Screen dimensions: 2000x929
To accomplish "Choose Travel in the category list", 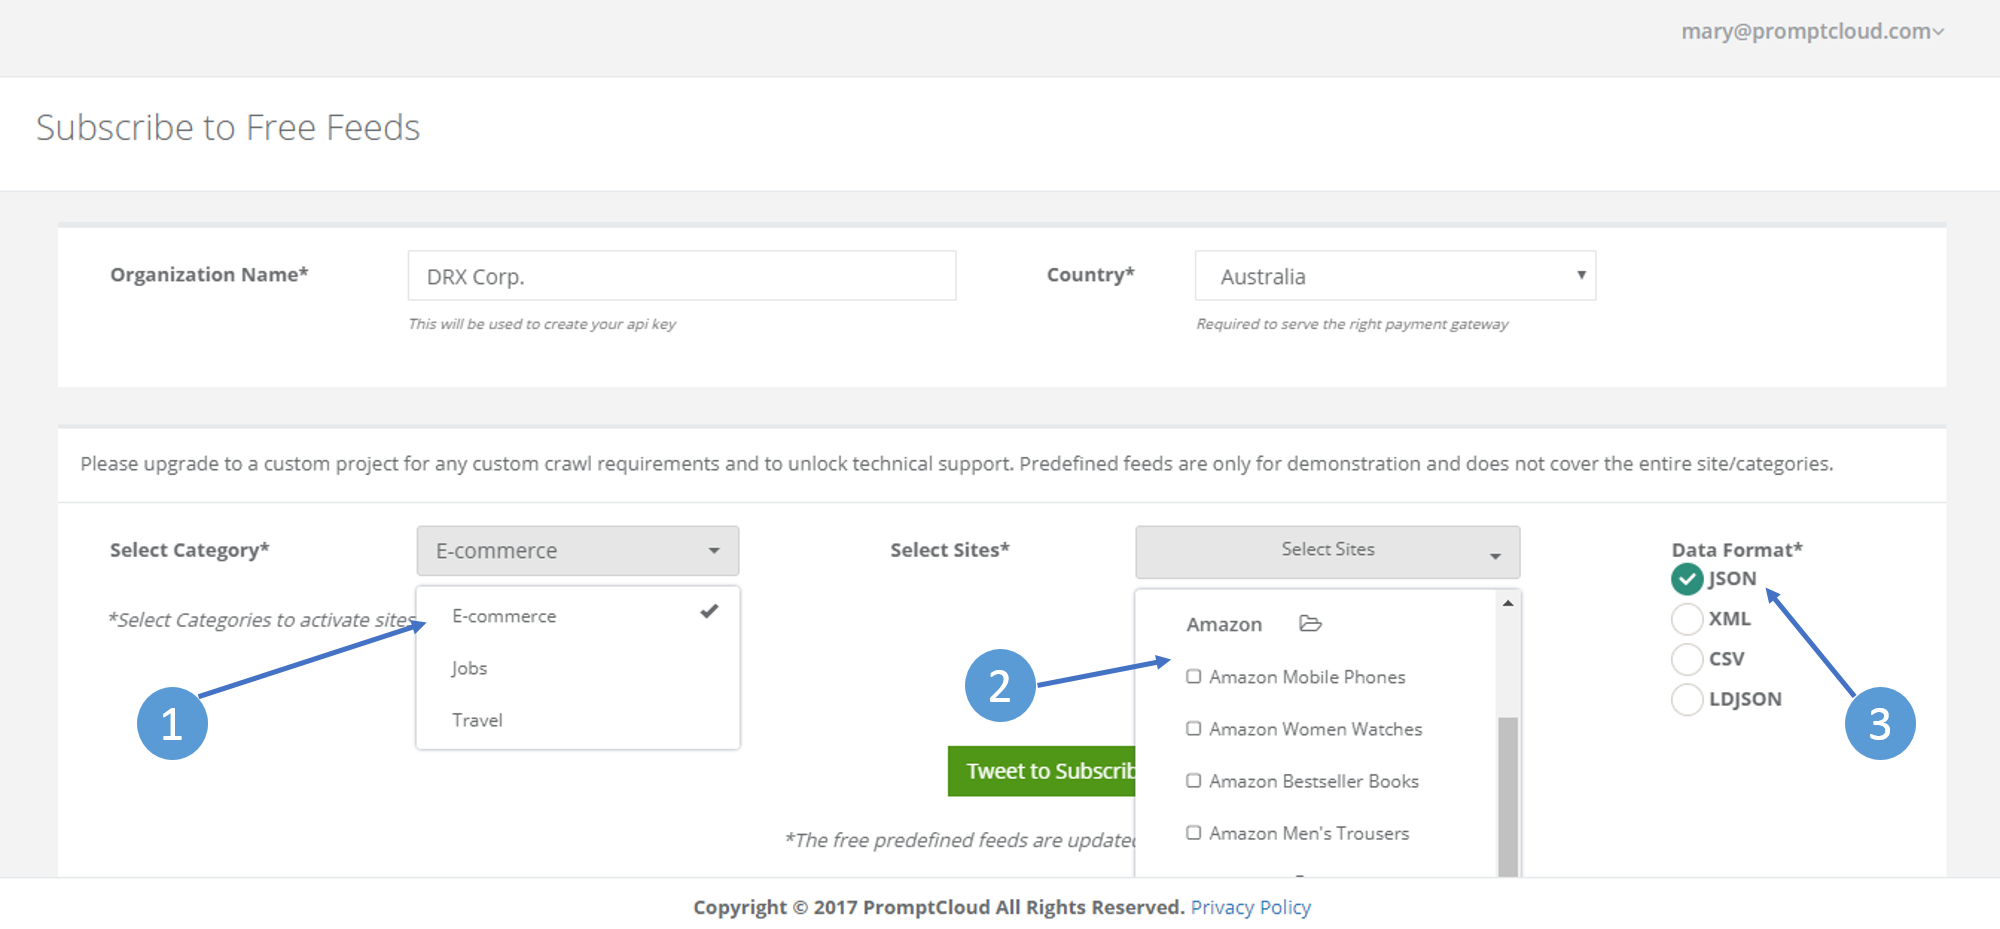I will click(x=578, y=720).
